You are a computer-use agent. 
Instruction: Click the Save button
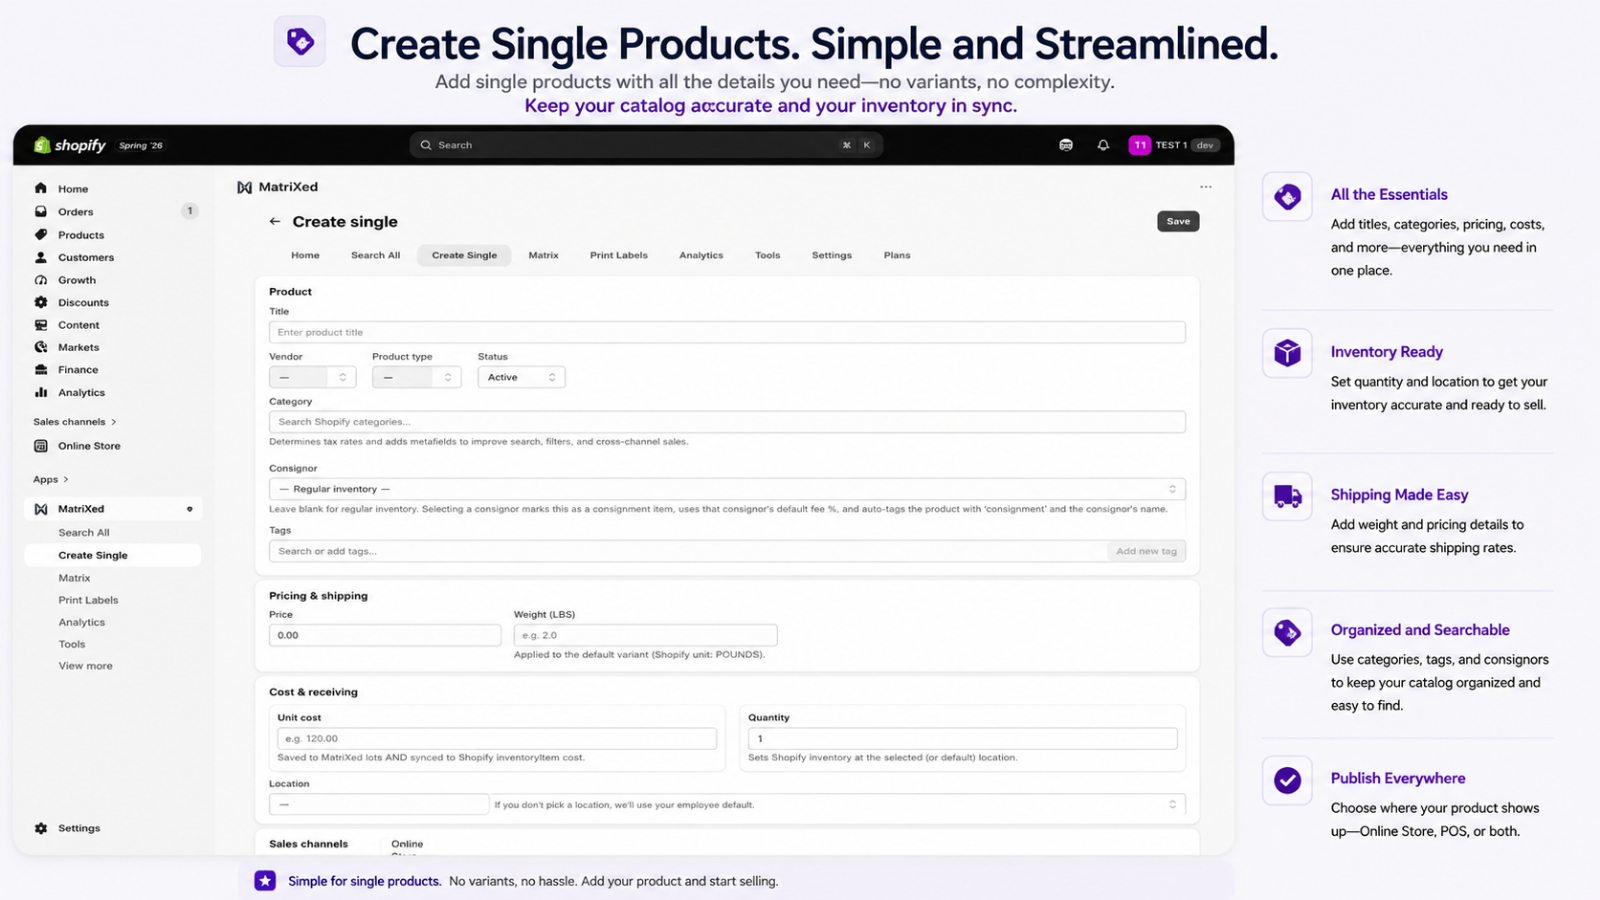point(1178,221)
